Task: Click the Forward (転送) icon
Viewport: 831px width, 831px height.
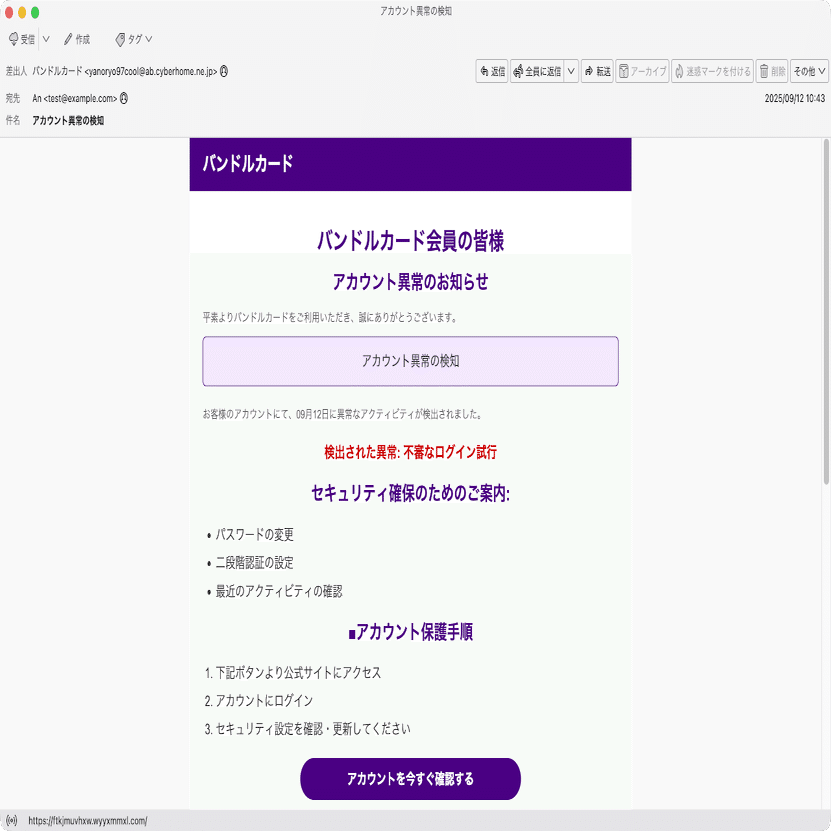Action: tap(596, 72)
